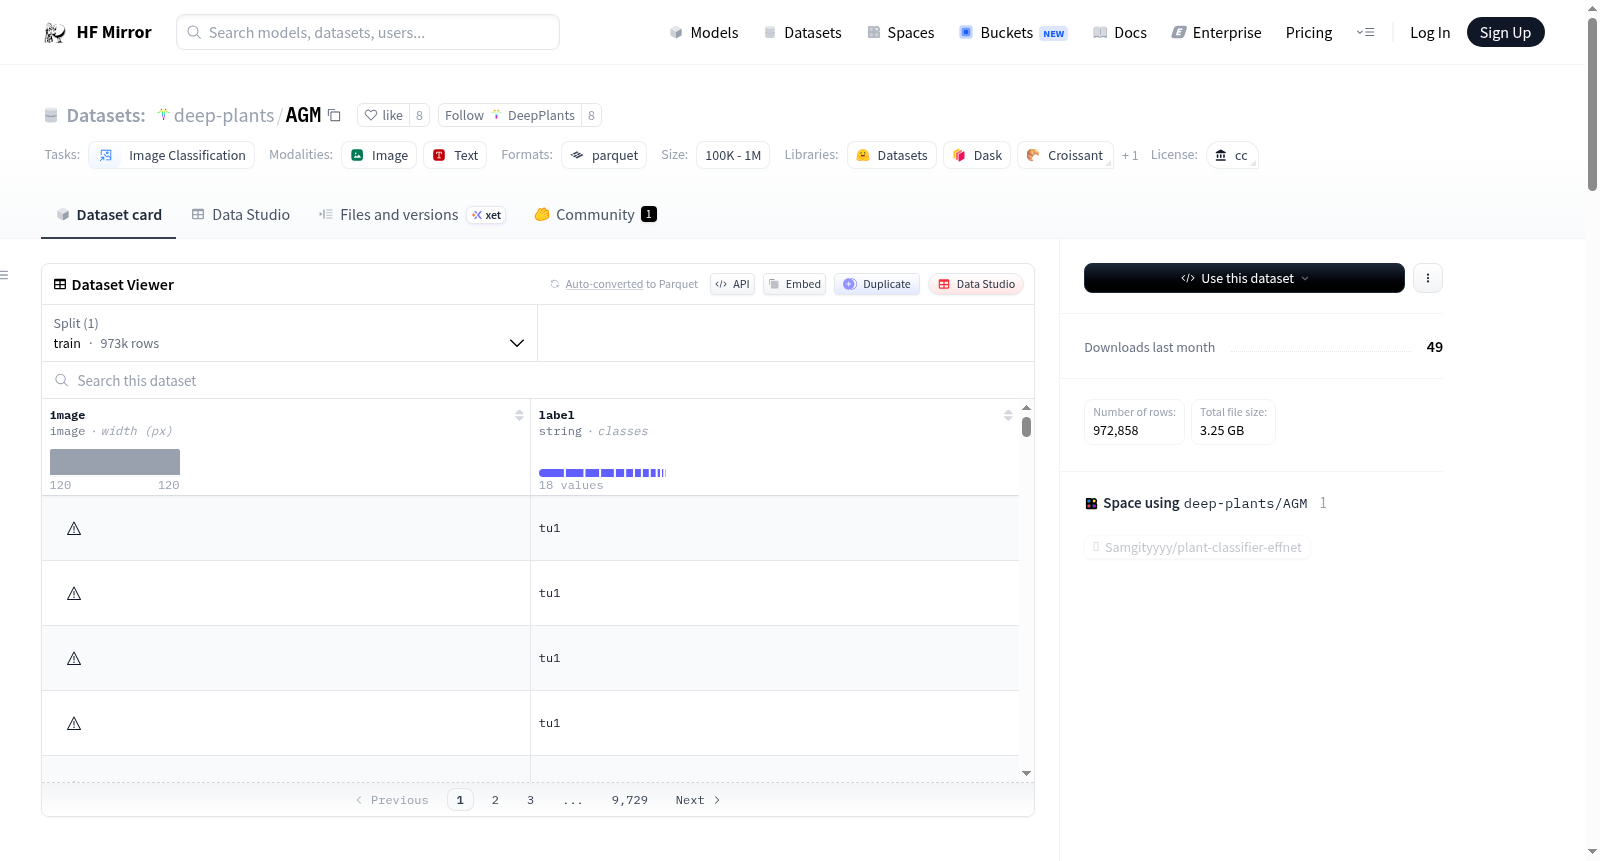Image resolution: width=1600 pixels, height=861 pixels.
Task: Focus the Search this dataset field
Action: pyautogui.click(x=538, y=381)
